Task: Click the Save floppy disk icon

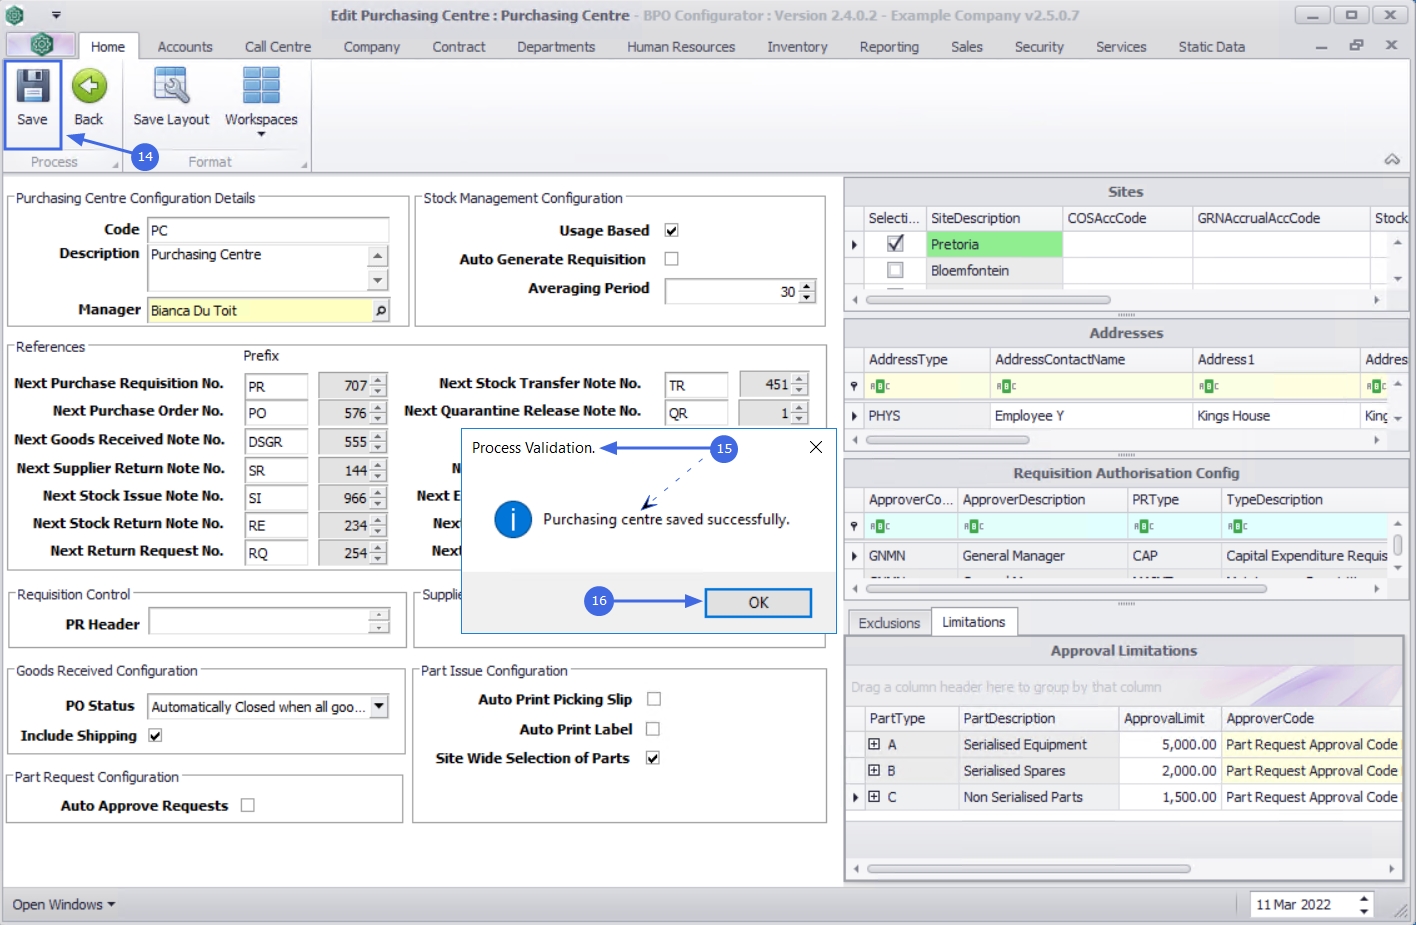Action: tap(32, 87)
